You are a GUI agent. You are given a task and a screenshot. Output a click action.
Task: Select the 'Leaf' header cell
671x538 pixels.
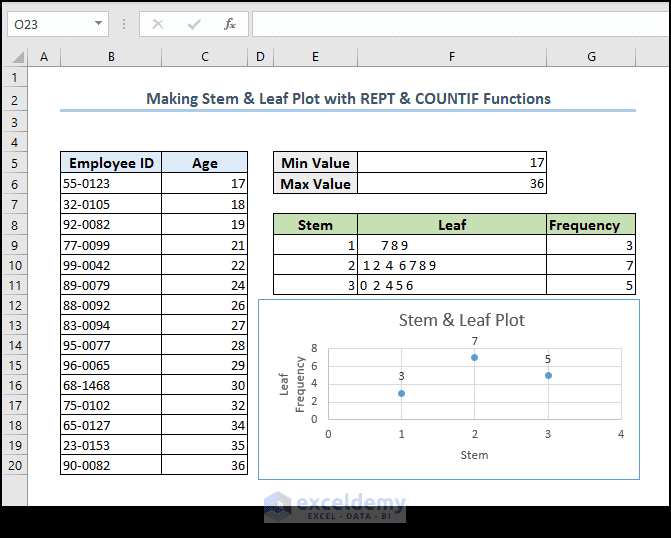coord(452,225)
